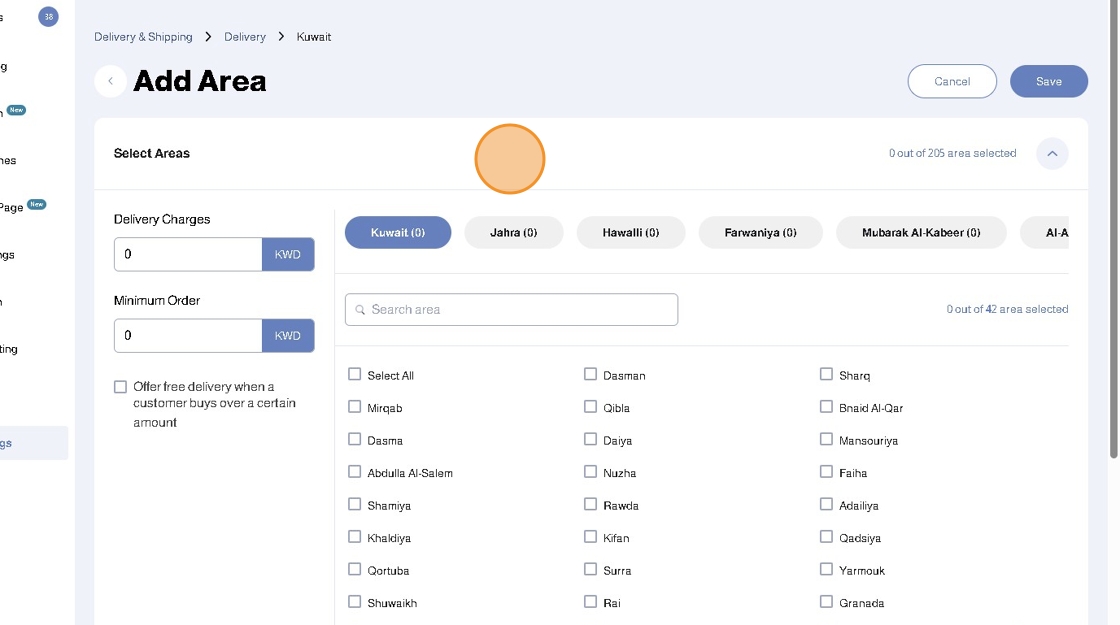Check the Select All checkbox
Viewport: 1120px width, 625px height.
354,374
